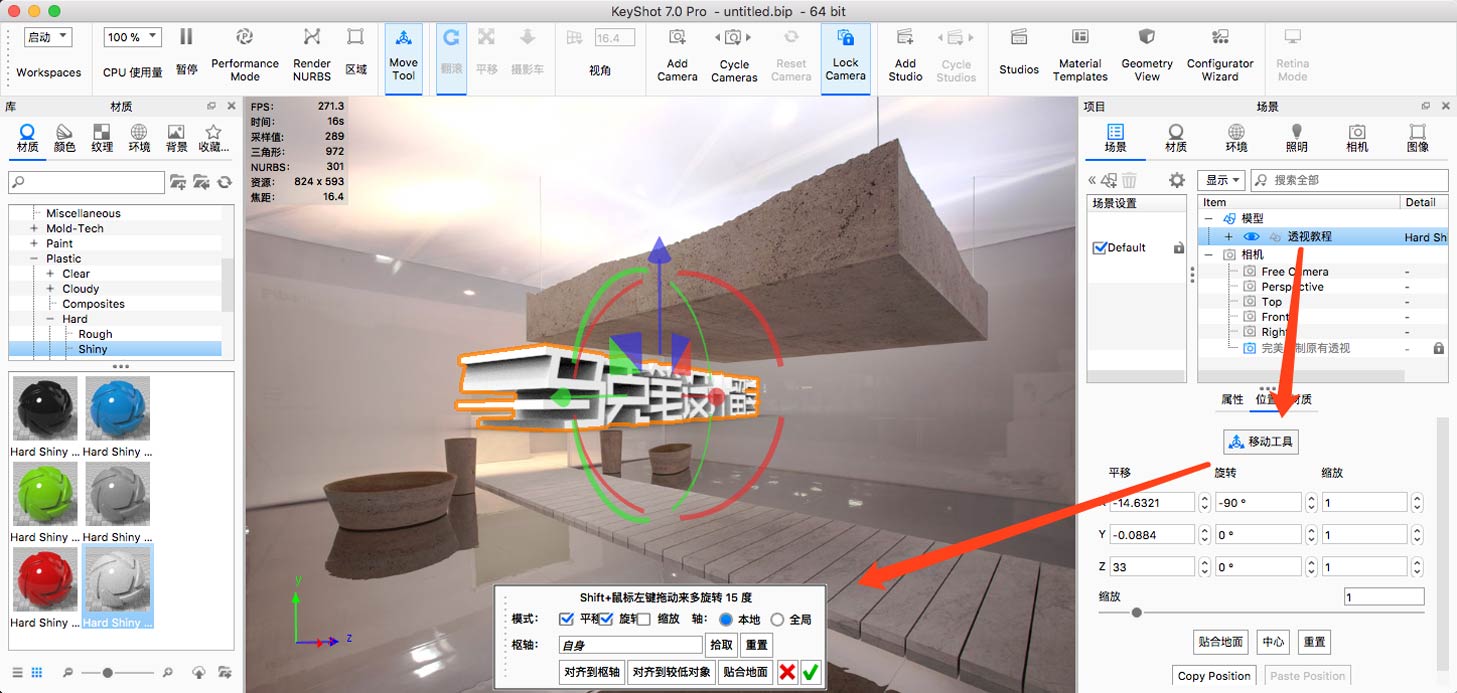This screenshot has height=693, width=1457.
Task: Open the Studios panel
Action: coord(1019,52)
